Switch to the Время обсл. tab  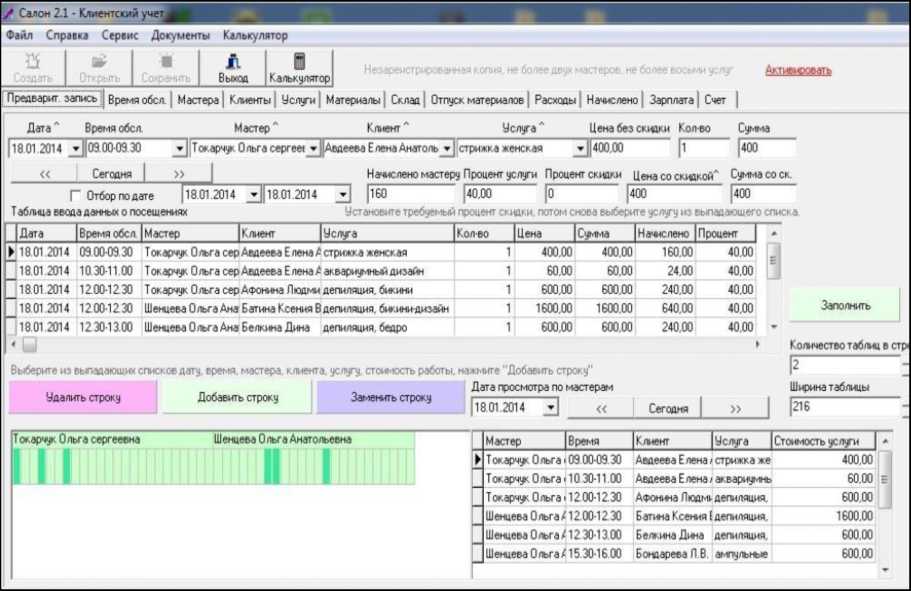pos(137,100)
